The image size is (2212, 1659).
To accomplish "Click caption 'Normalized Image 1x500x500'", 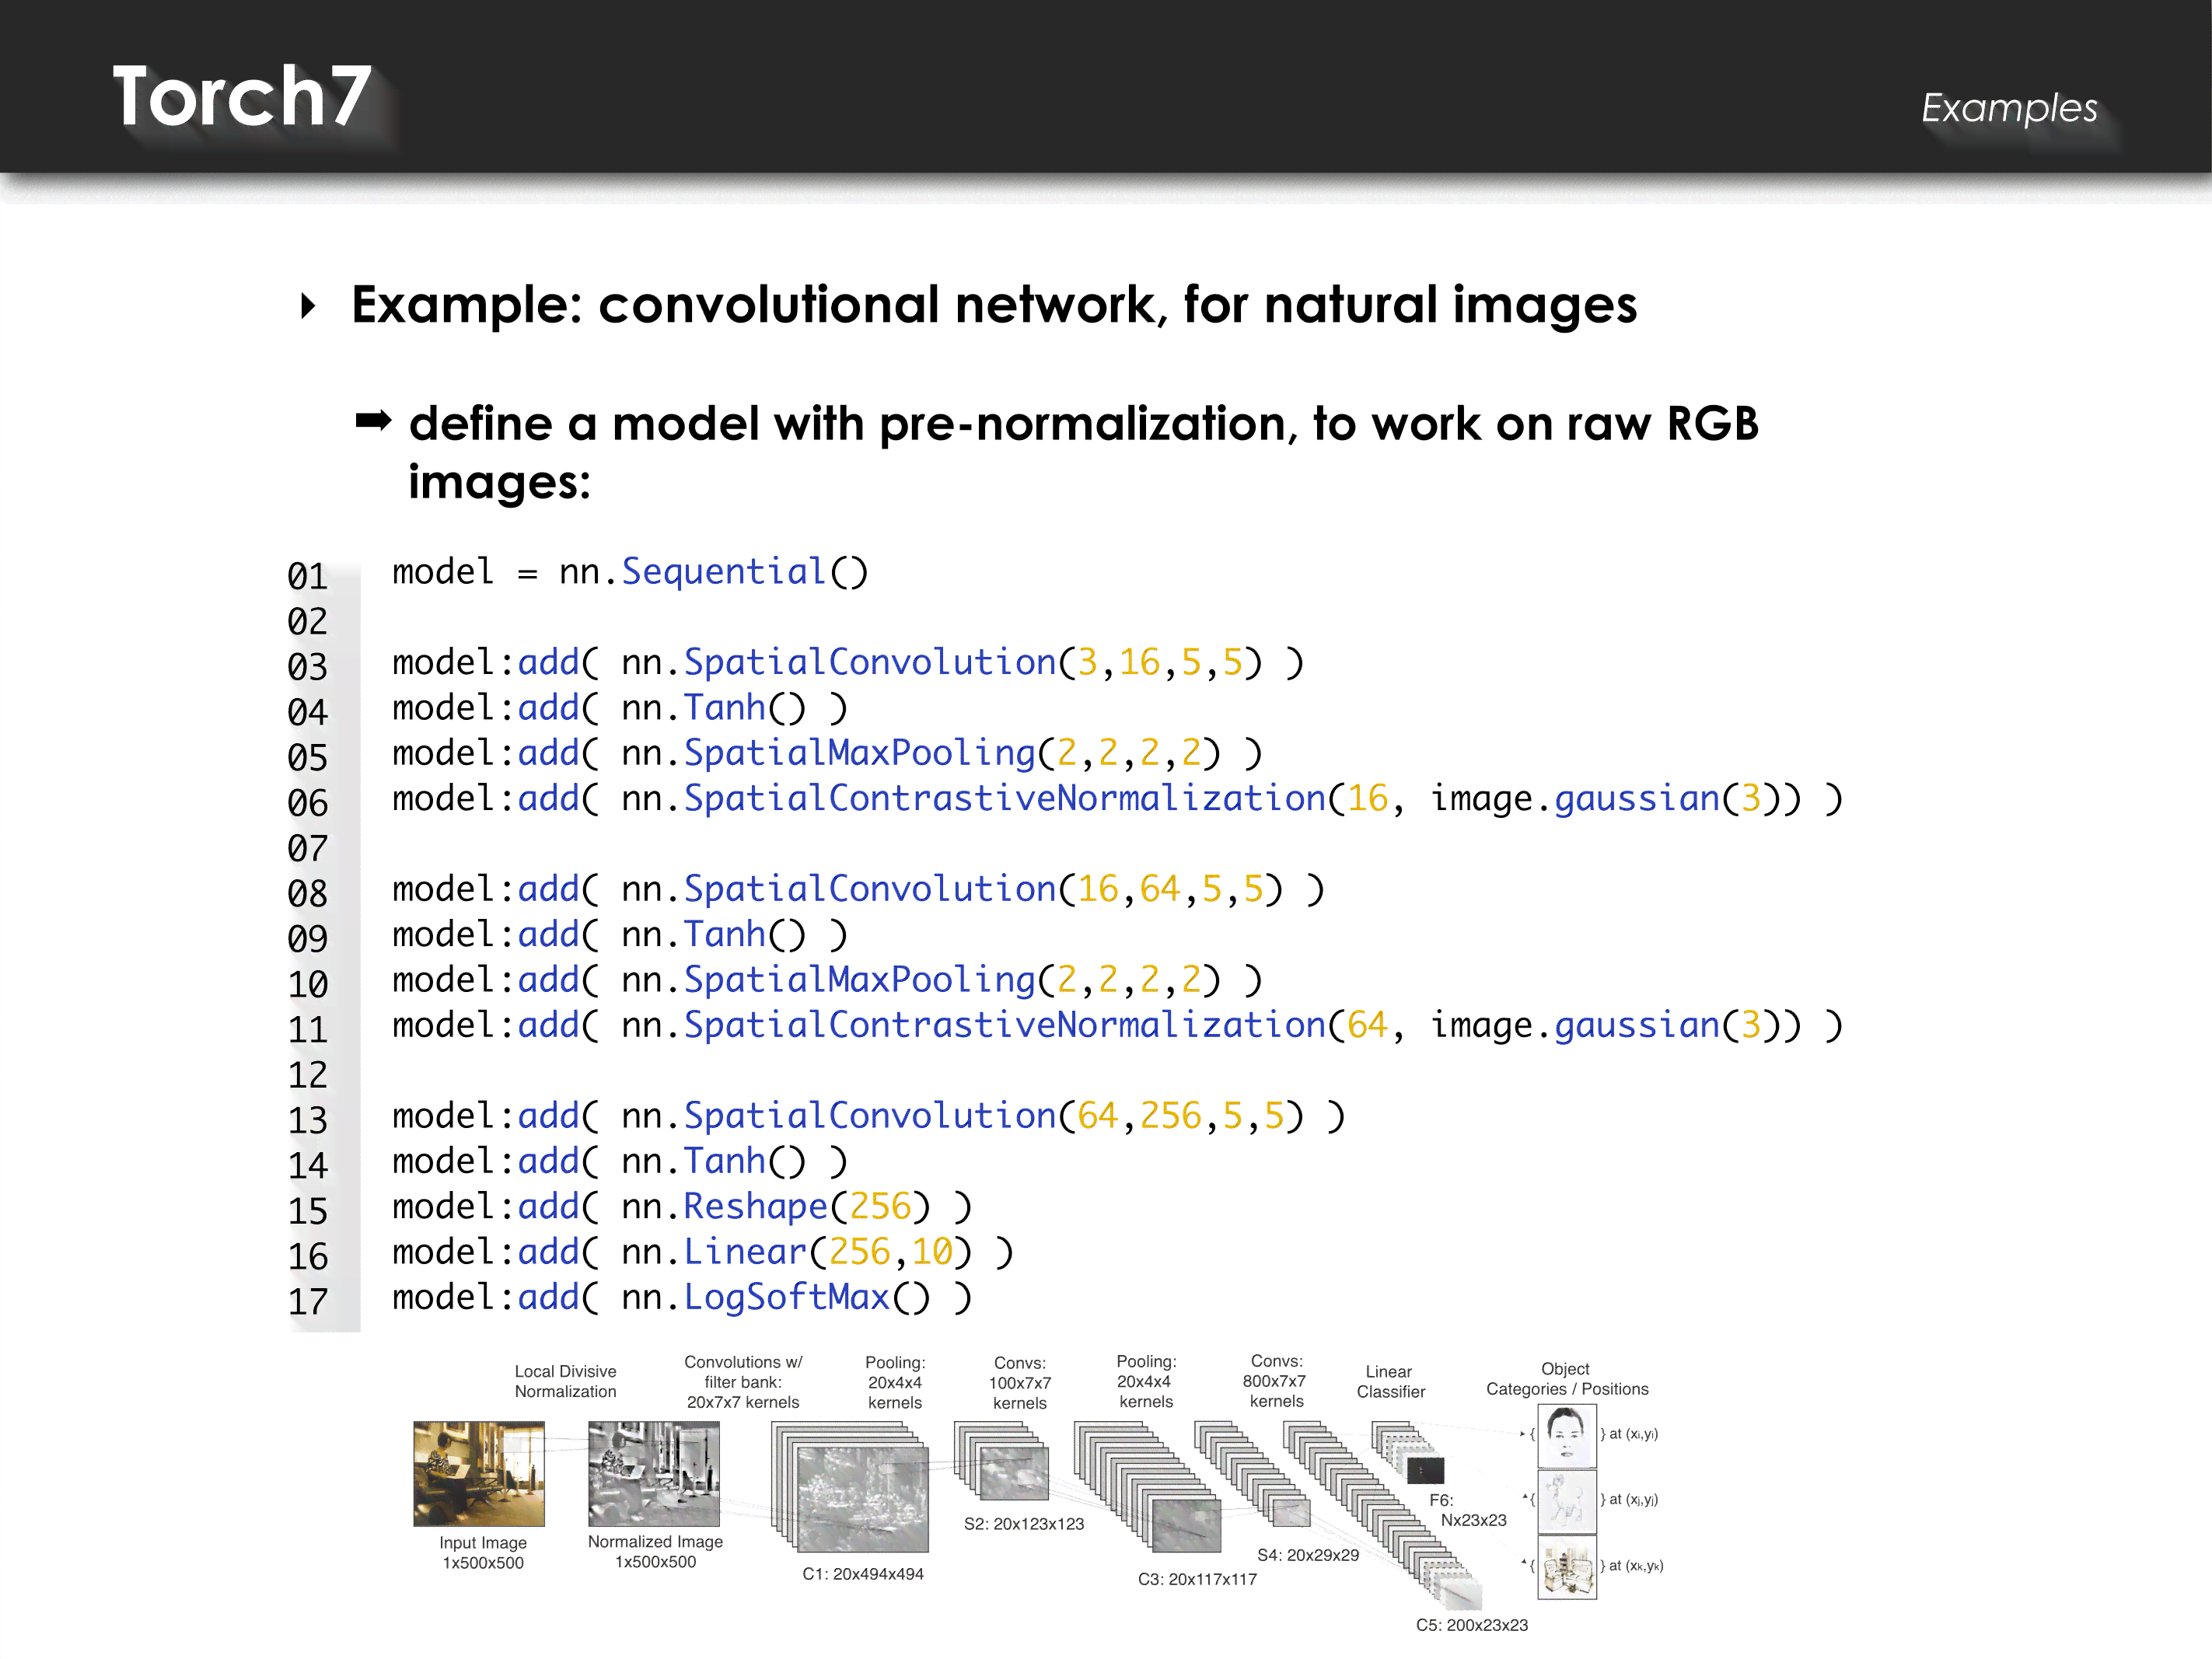I will pos(655,1552).
